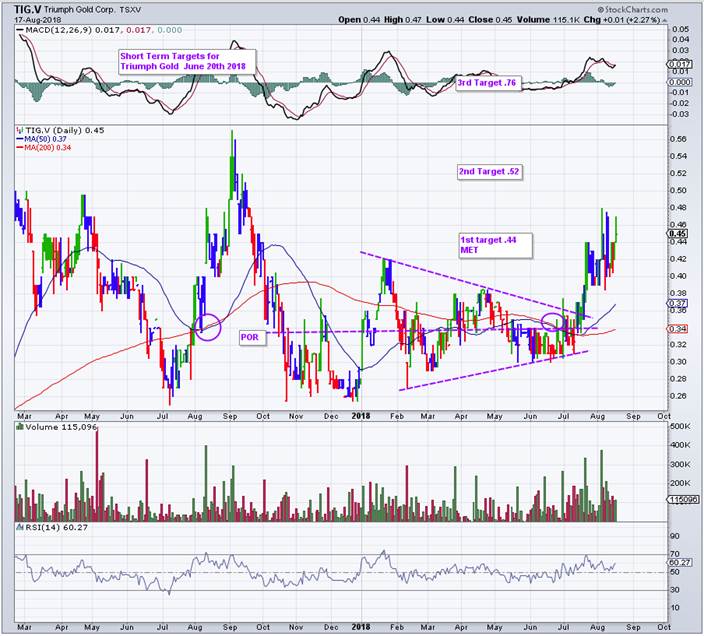Screen dimensions: 704x636
Task: Click the 500K volume axis label
Action: 681,426
